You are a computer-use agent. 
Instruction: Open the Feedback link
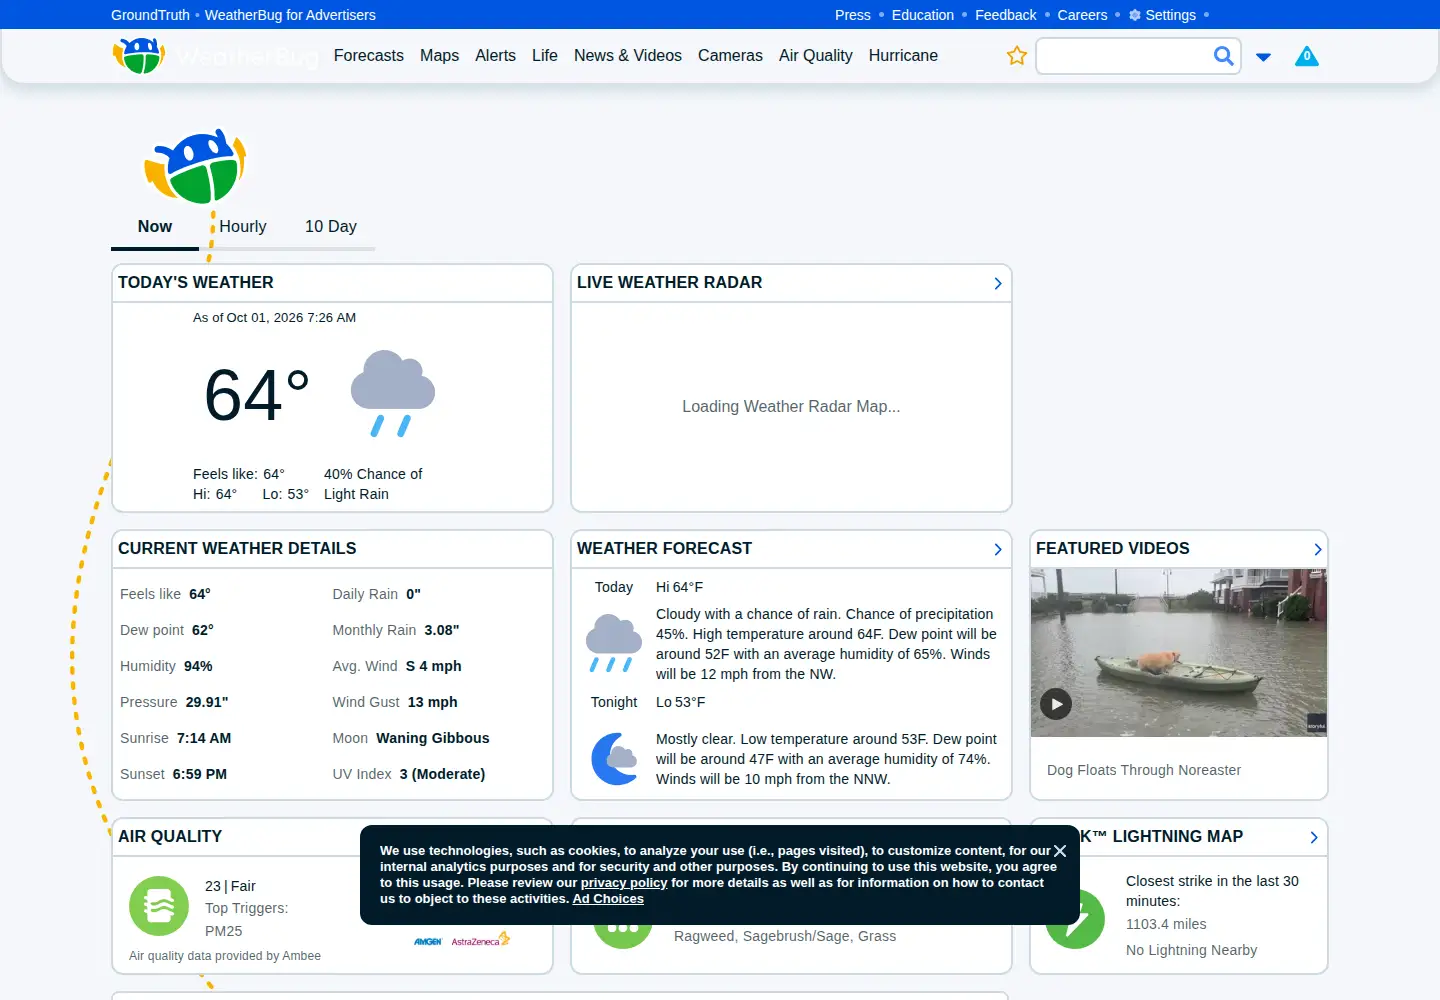[1006, 15]
